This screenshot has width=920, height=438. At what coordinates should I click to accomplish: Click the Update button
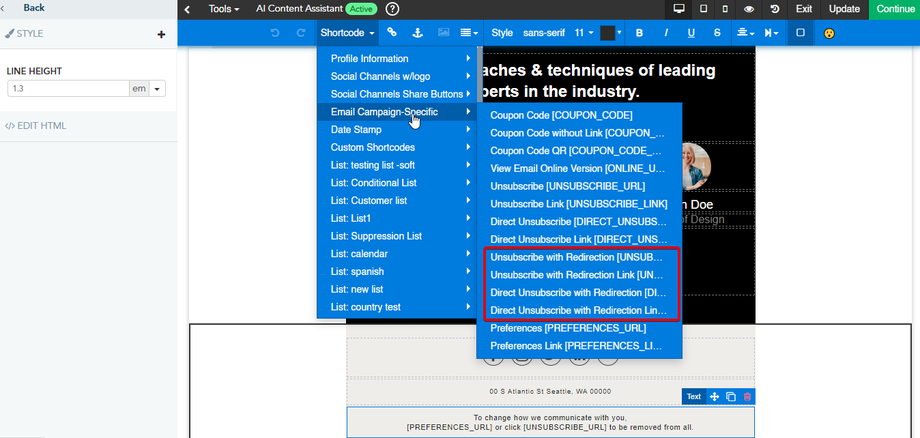pos(844,9)
